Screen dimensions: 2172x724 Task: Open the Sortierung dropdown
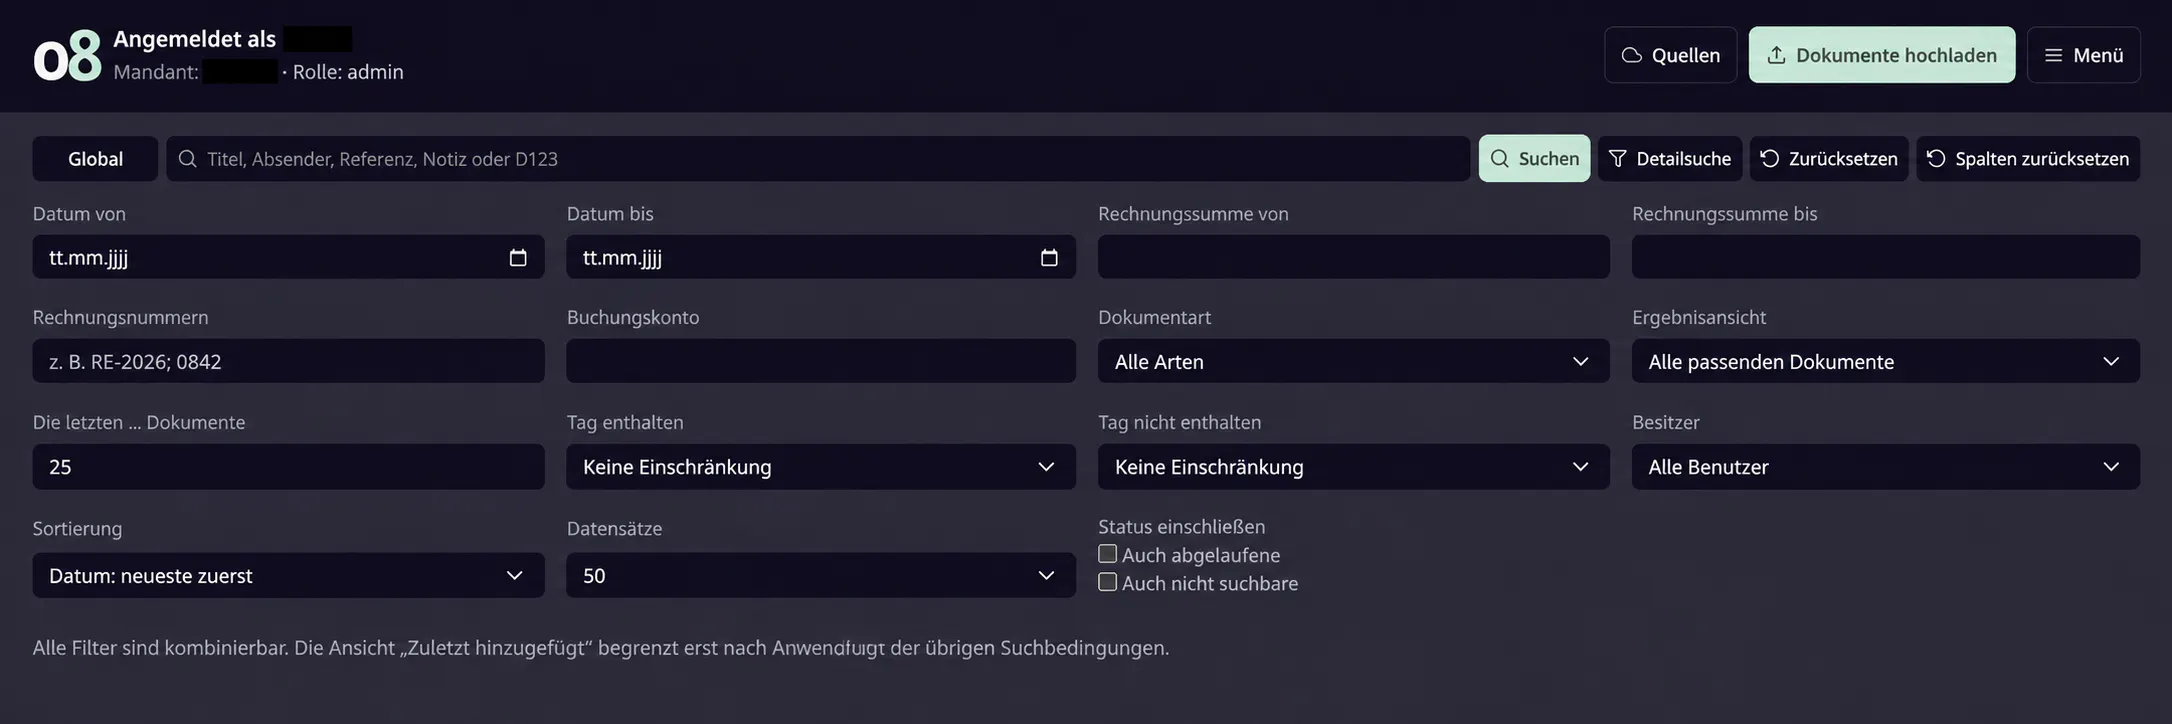tap(288, 575)
